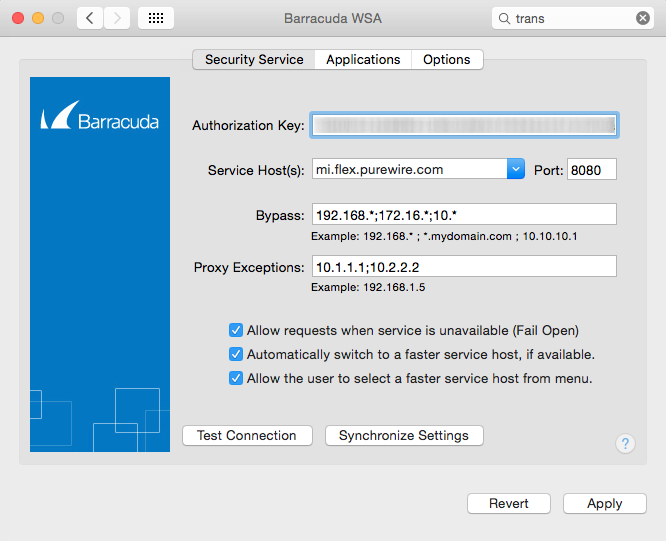Click the magnifier search icon
Viewport: 666px width, 541px height.
pyautogui.click(x=504, y=18)
